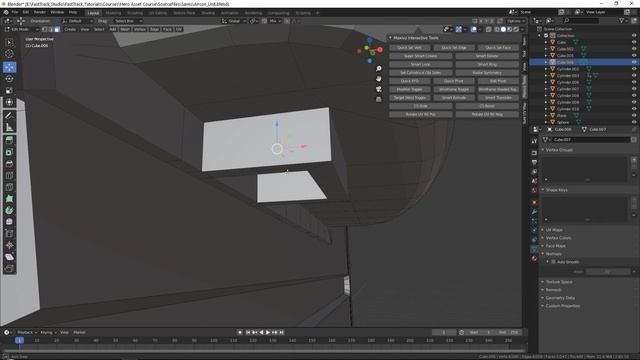Click the timeline play button
The width and height of the screenshot is (640, 360).
pos(268,332)
